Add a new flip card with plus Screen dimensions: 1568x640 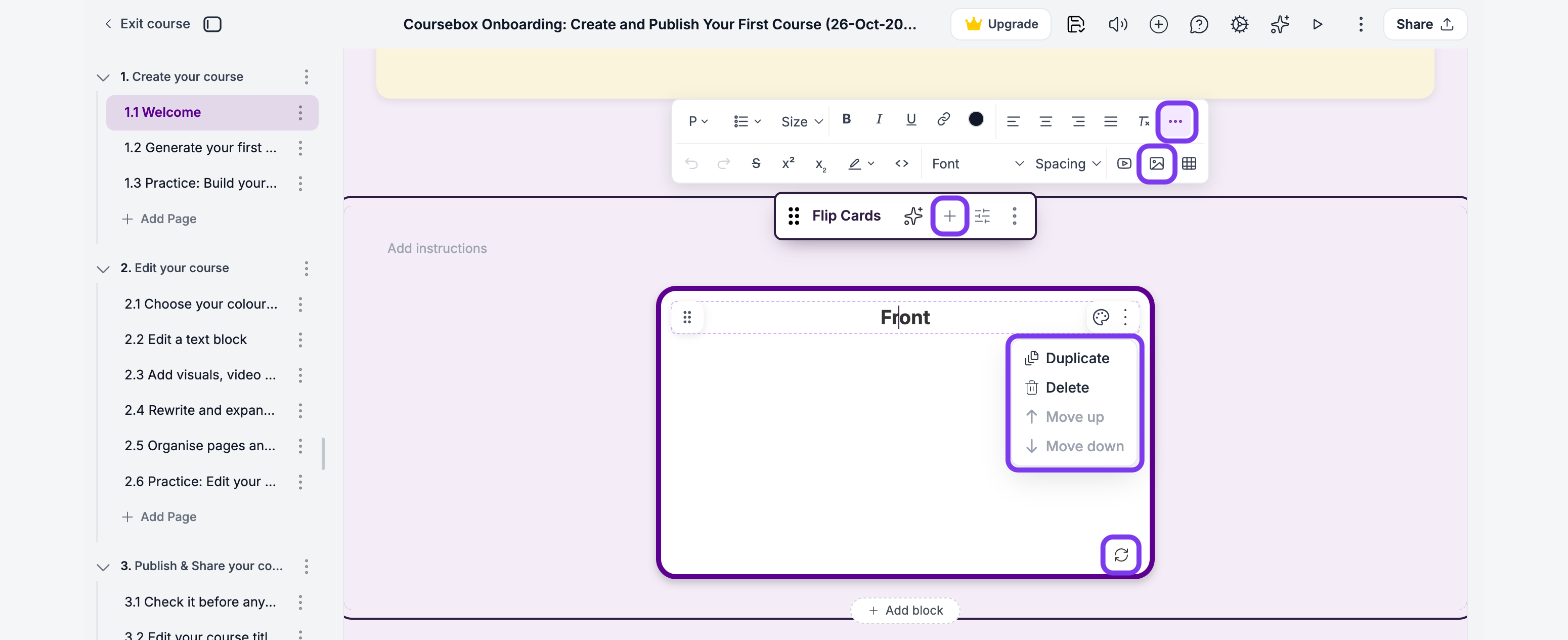[950, 216]
